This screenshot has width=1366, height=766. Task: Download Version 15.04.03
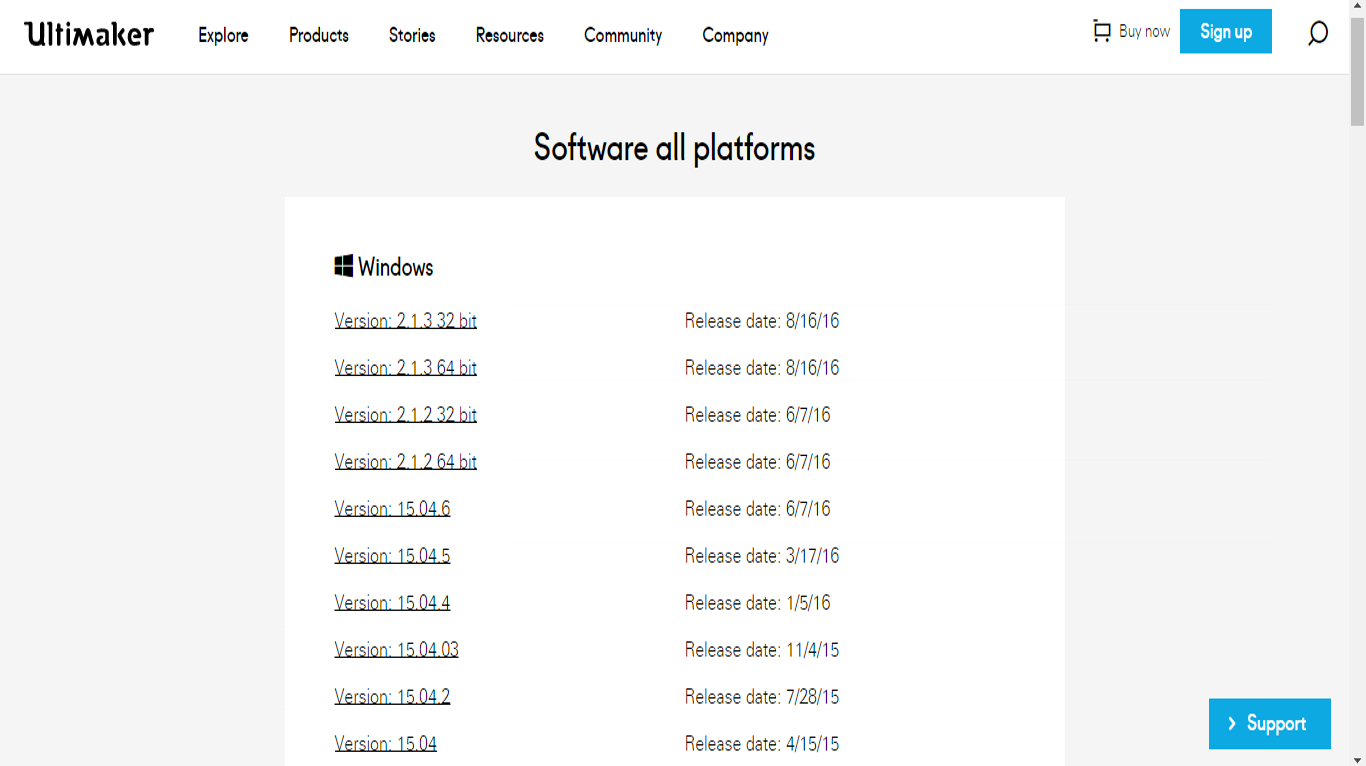point(396,650)
